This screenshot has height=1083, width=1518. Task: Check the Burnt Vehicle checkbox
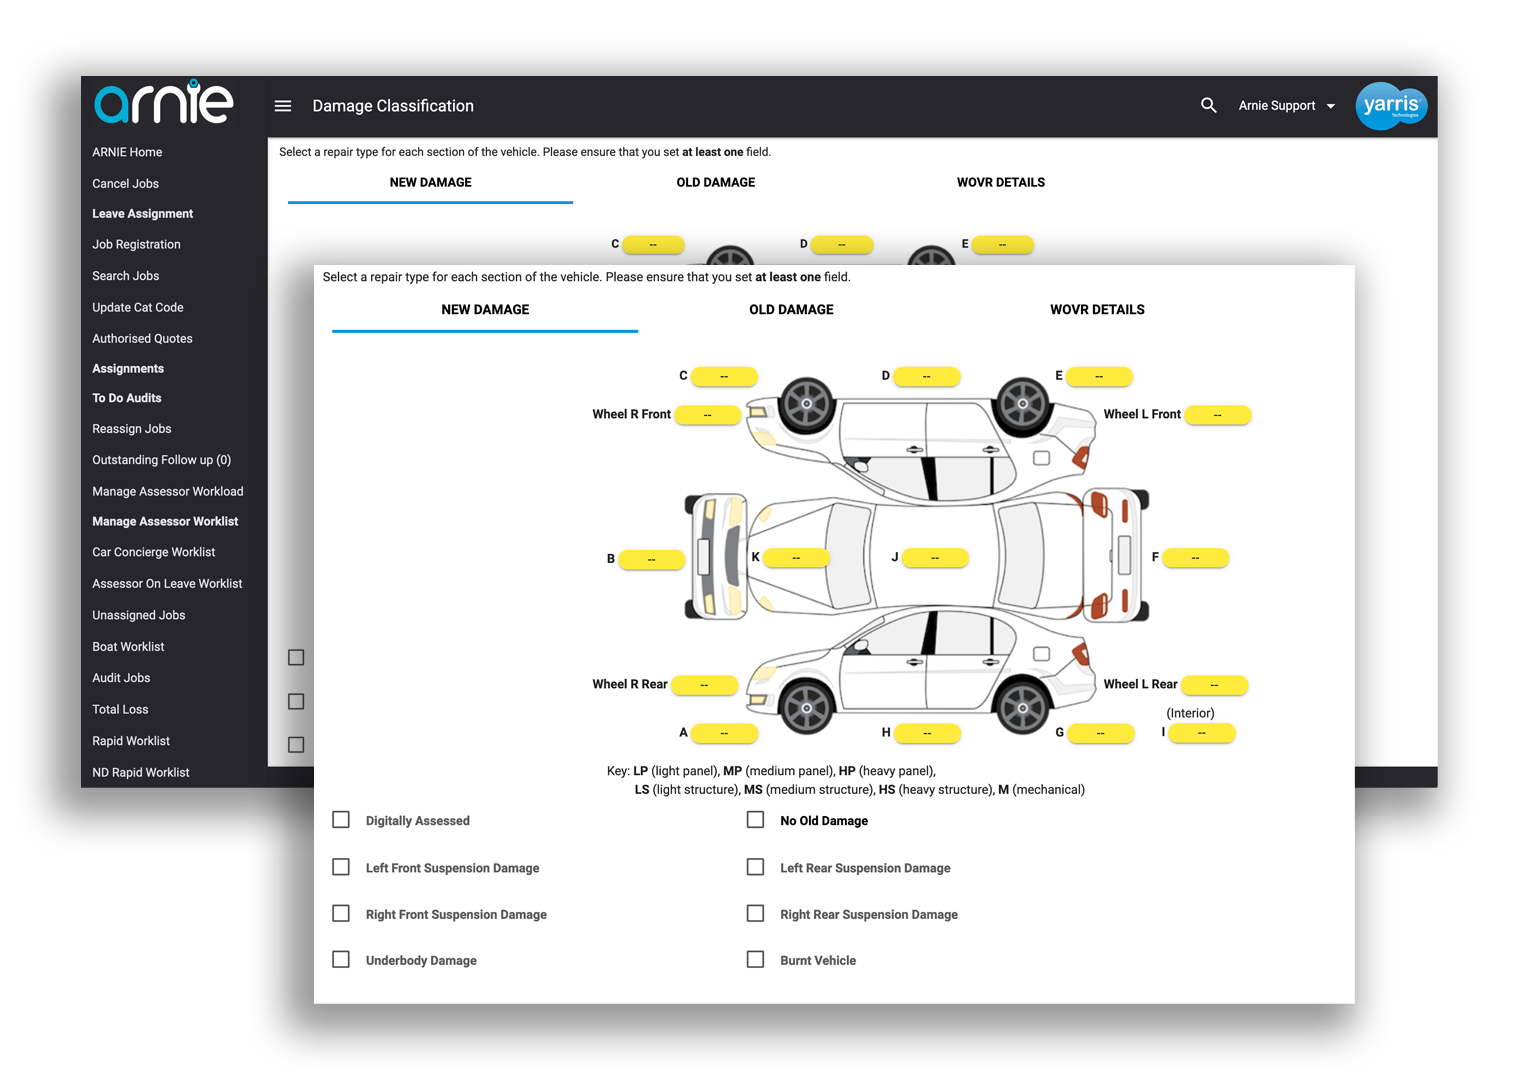(755, 958)
